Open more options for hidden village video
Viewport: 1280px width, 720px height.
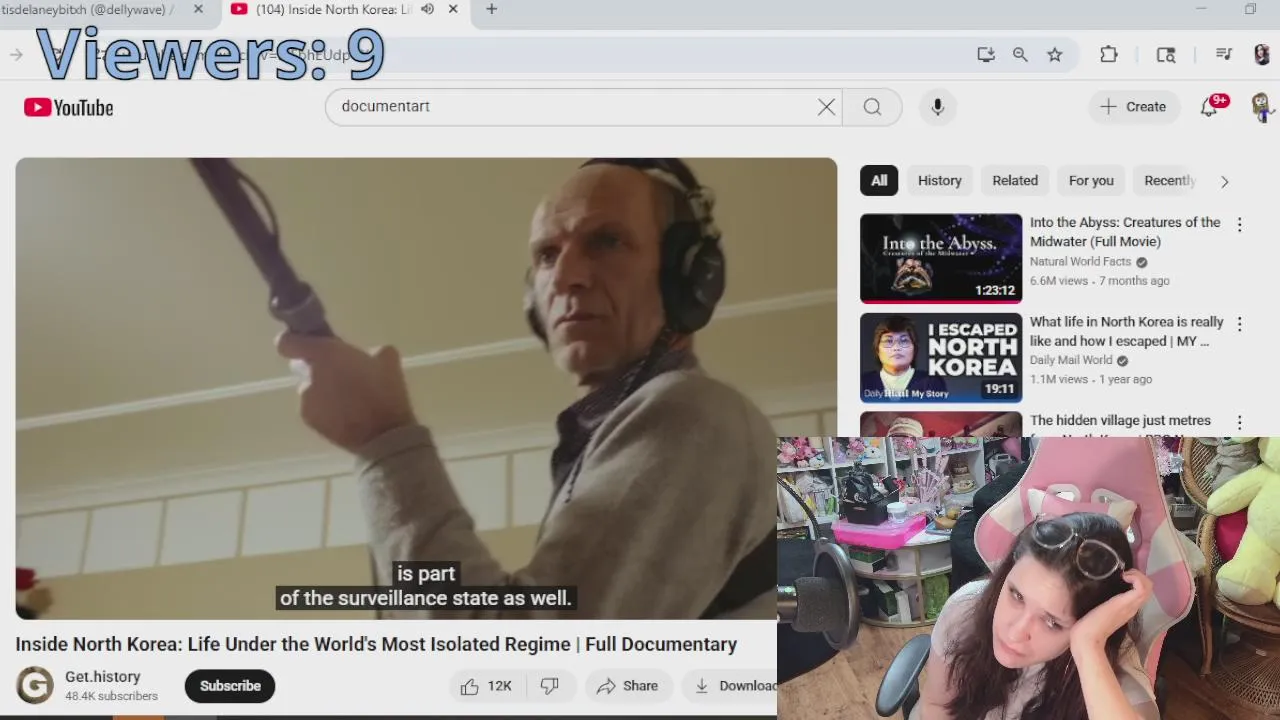pos(1240,423)
